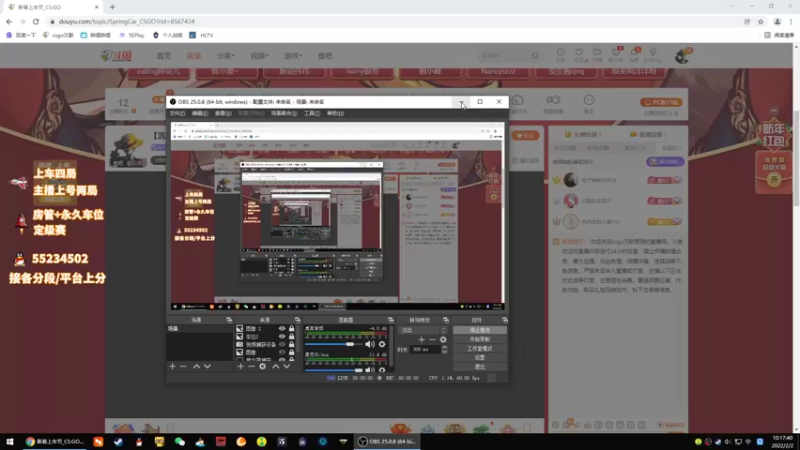Pop out the scene transitions dock

[446, 320]
